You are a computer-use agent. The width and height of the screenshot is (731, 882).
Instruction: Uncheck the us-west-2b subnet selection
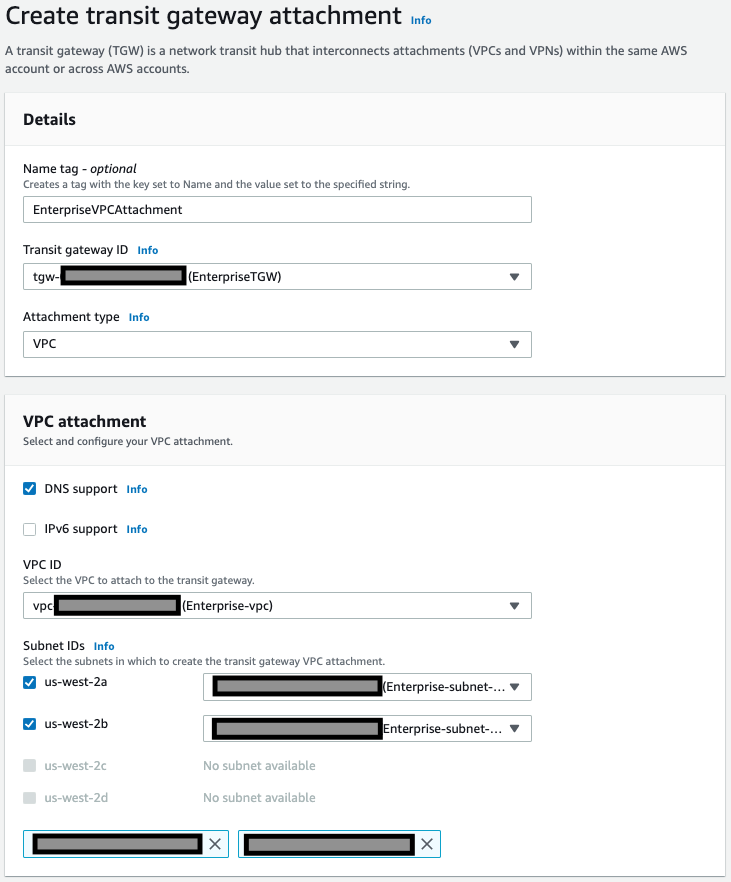(x=29, y=728)
